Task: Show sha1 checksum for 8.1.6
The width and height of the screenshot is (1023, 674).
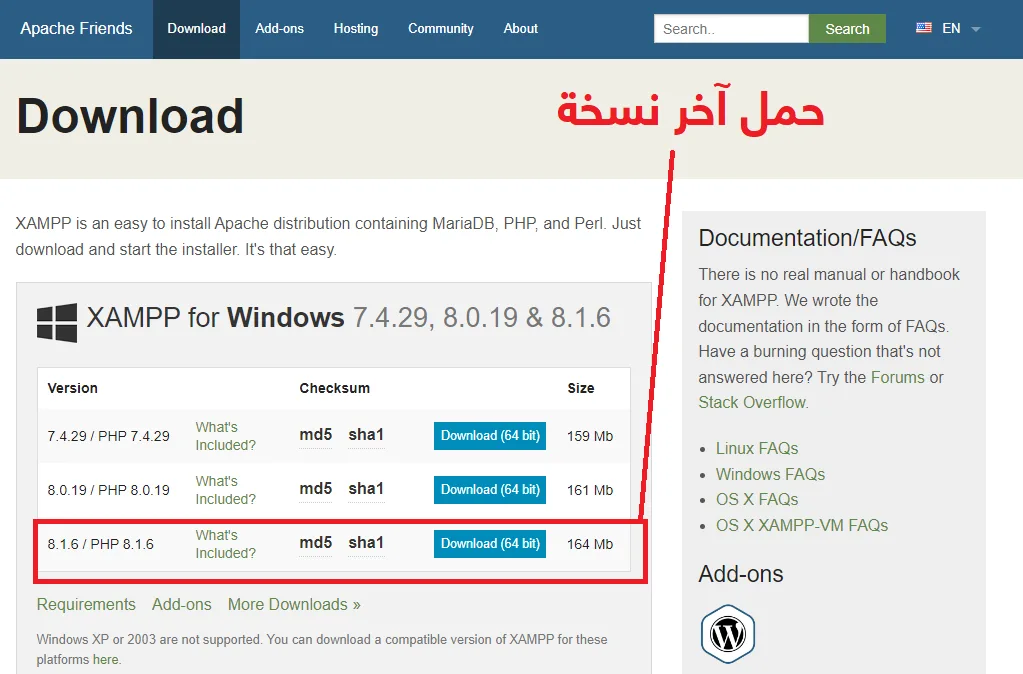Action: click(366, 544)
